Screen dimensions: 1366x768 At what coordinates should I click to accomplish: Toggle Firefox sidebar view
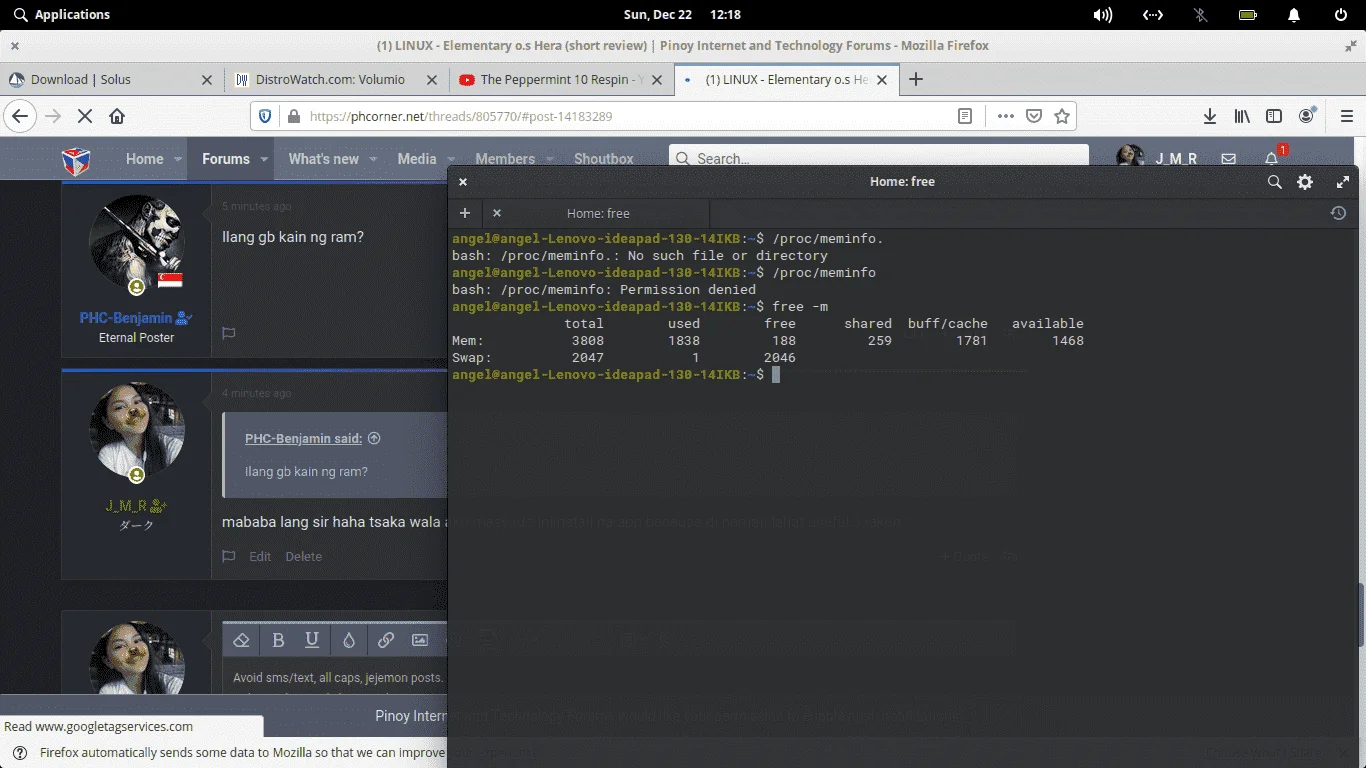(x=1274, y=116)
